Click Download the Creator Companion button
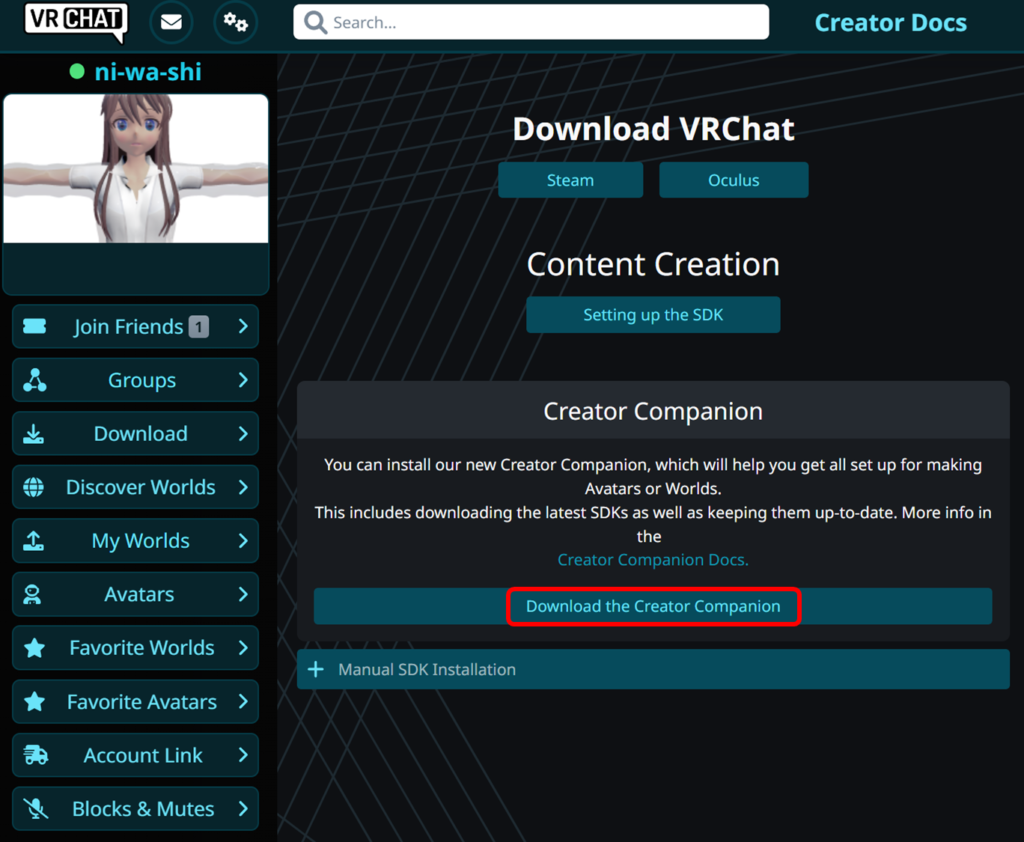Screen dimensions: 1024x842 point(653,607)
